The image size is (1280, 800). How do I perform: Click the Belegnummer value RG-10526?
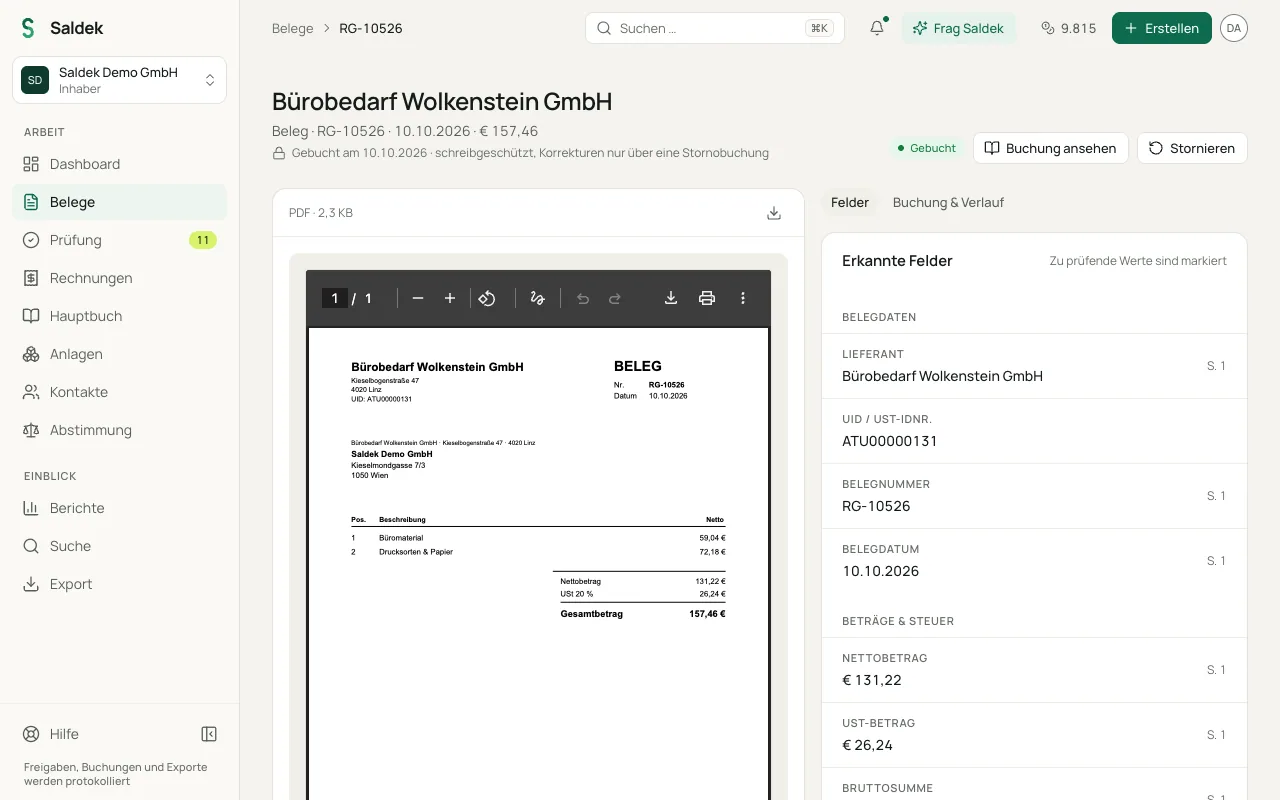click(x=876, y=506)
